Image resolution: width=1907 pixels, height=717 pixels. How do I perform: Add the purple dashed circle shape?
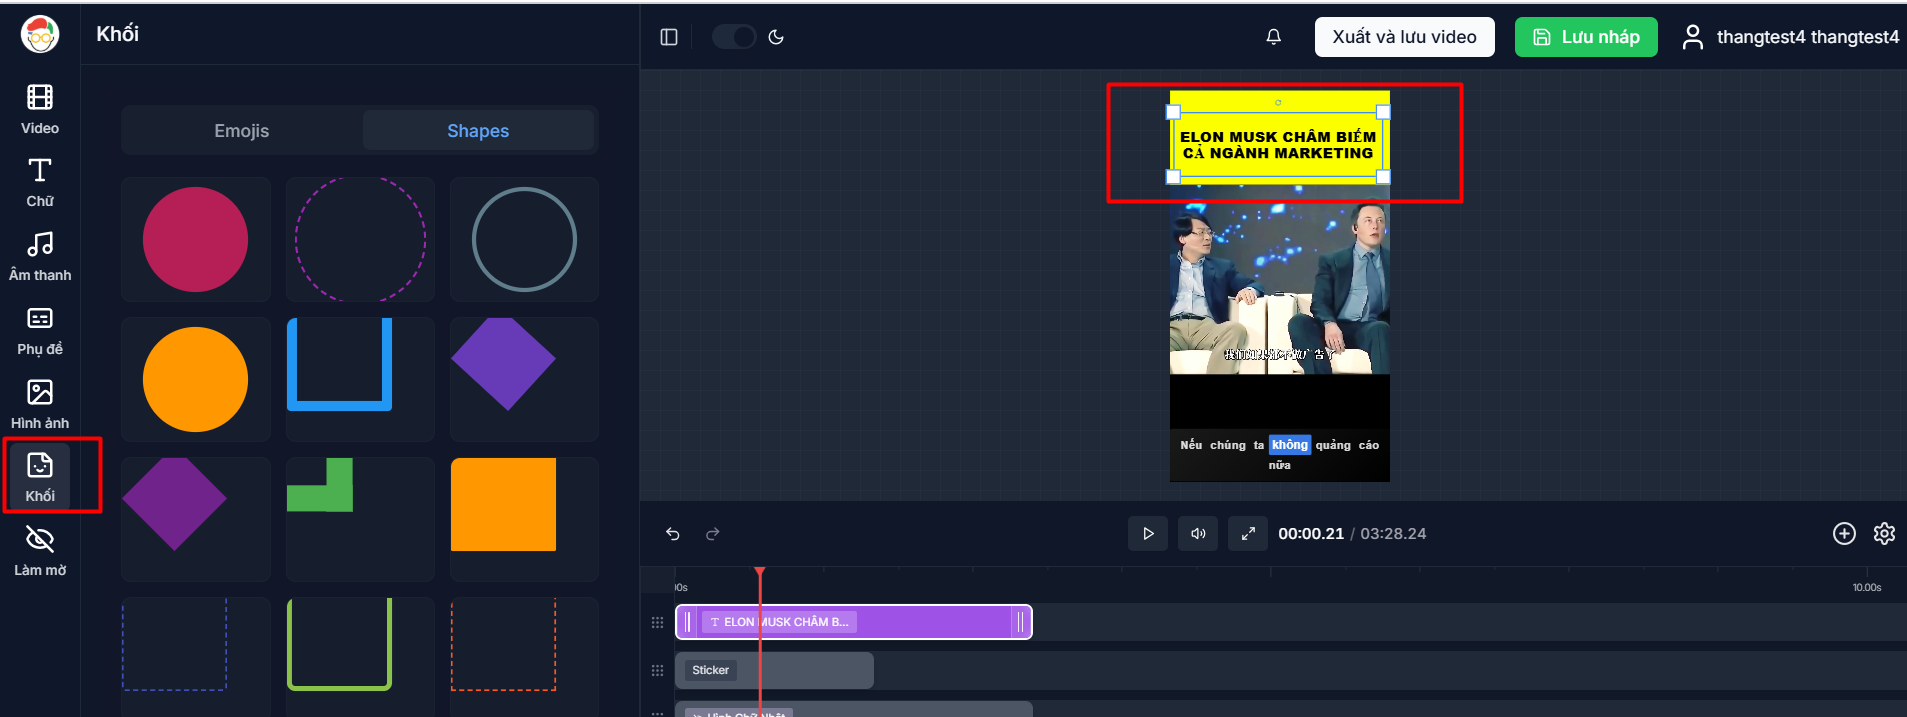(360, 240)
